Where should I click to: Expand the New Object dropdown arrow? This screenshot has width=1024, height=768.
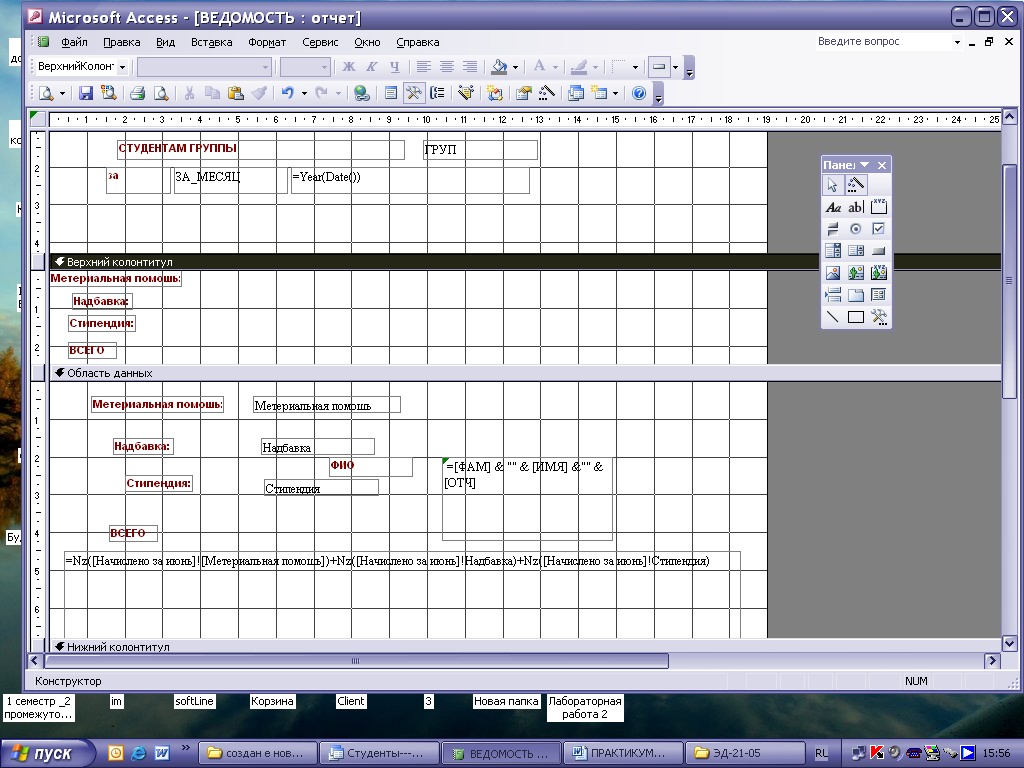pyautogui.click(x=615, y=93)
